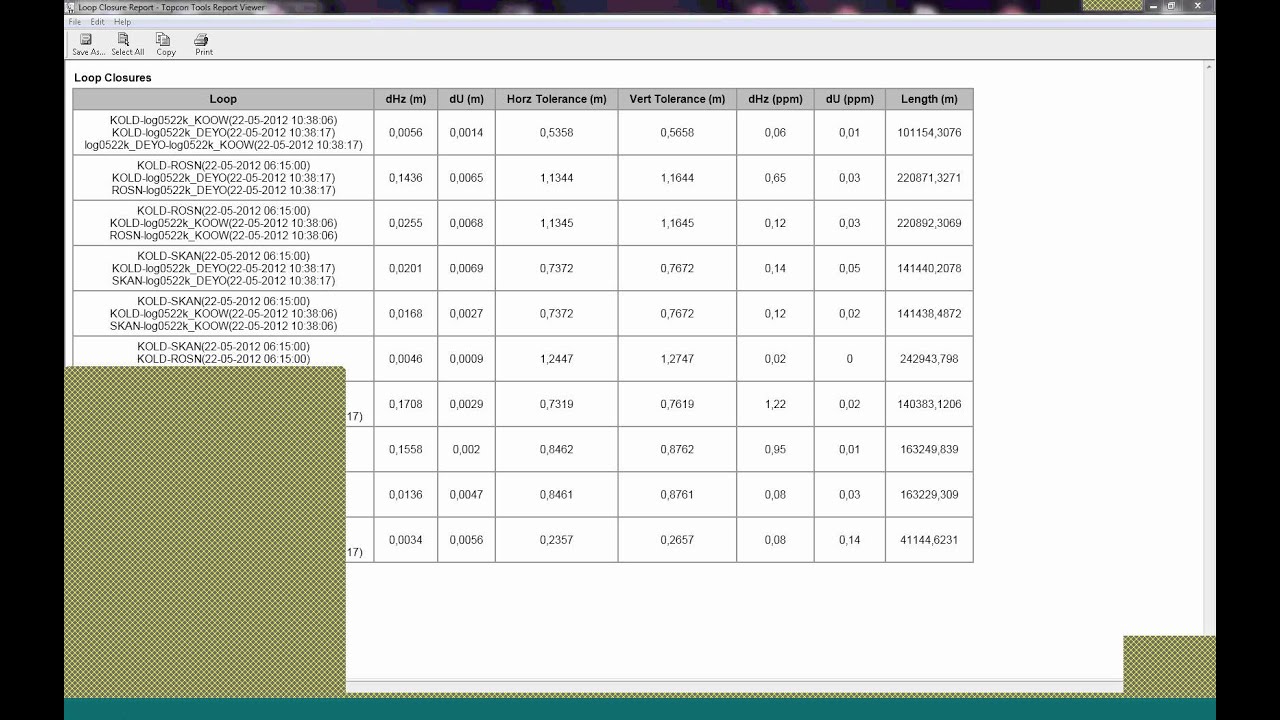This screenshot has width=1280, height=720.
Task: Click Length value 141440,2078
Action: [x=929, y=268]
